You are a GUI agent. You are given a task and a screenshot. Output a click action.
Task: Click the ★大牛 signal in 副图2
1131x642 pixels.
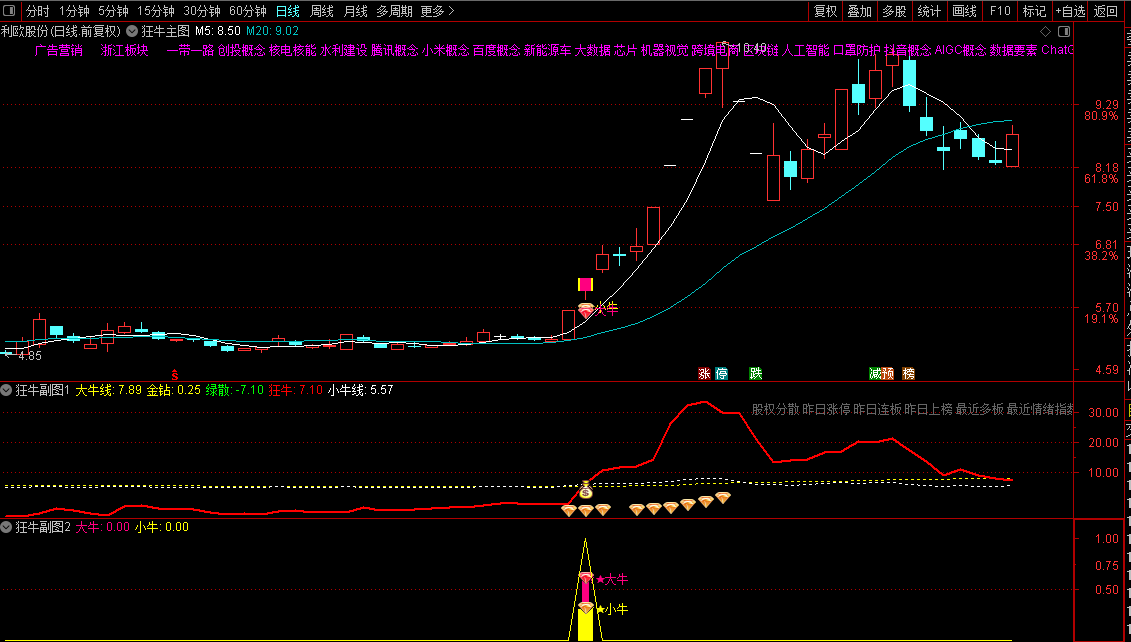pyautogui.click(x=612, y=579)
